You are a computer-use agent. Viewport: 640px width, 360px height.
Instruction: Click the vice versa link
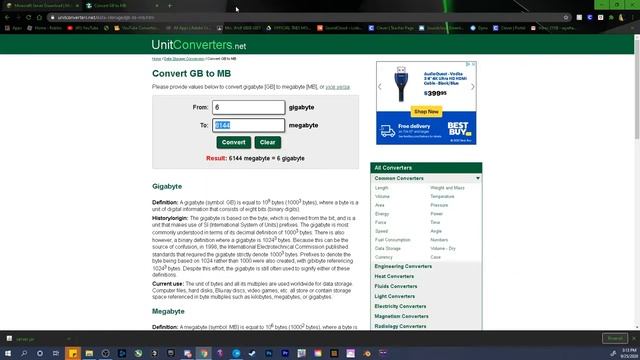click(x=338, y=87)
